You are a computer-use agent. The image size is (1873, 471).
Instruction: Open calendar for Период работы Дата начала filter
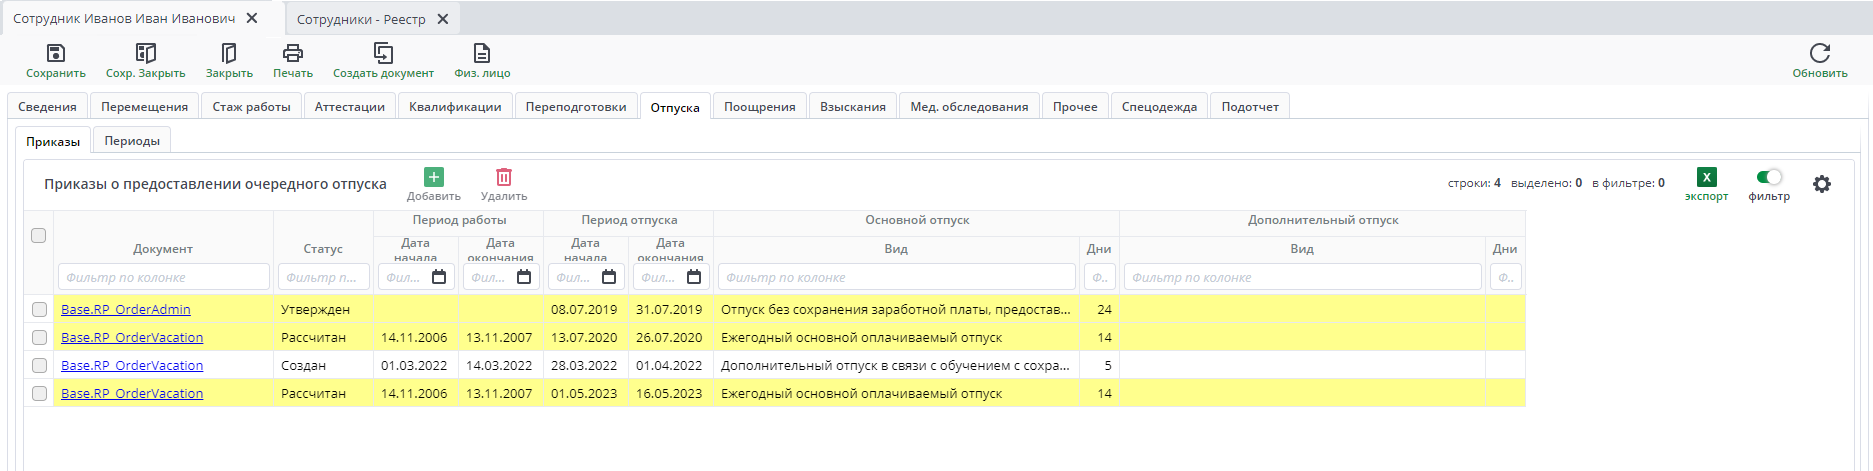coord(439,277)
